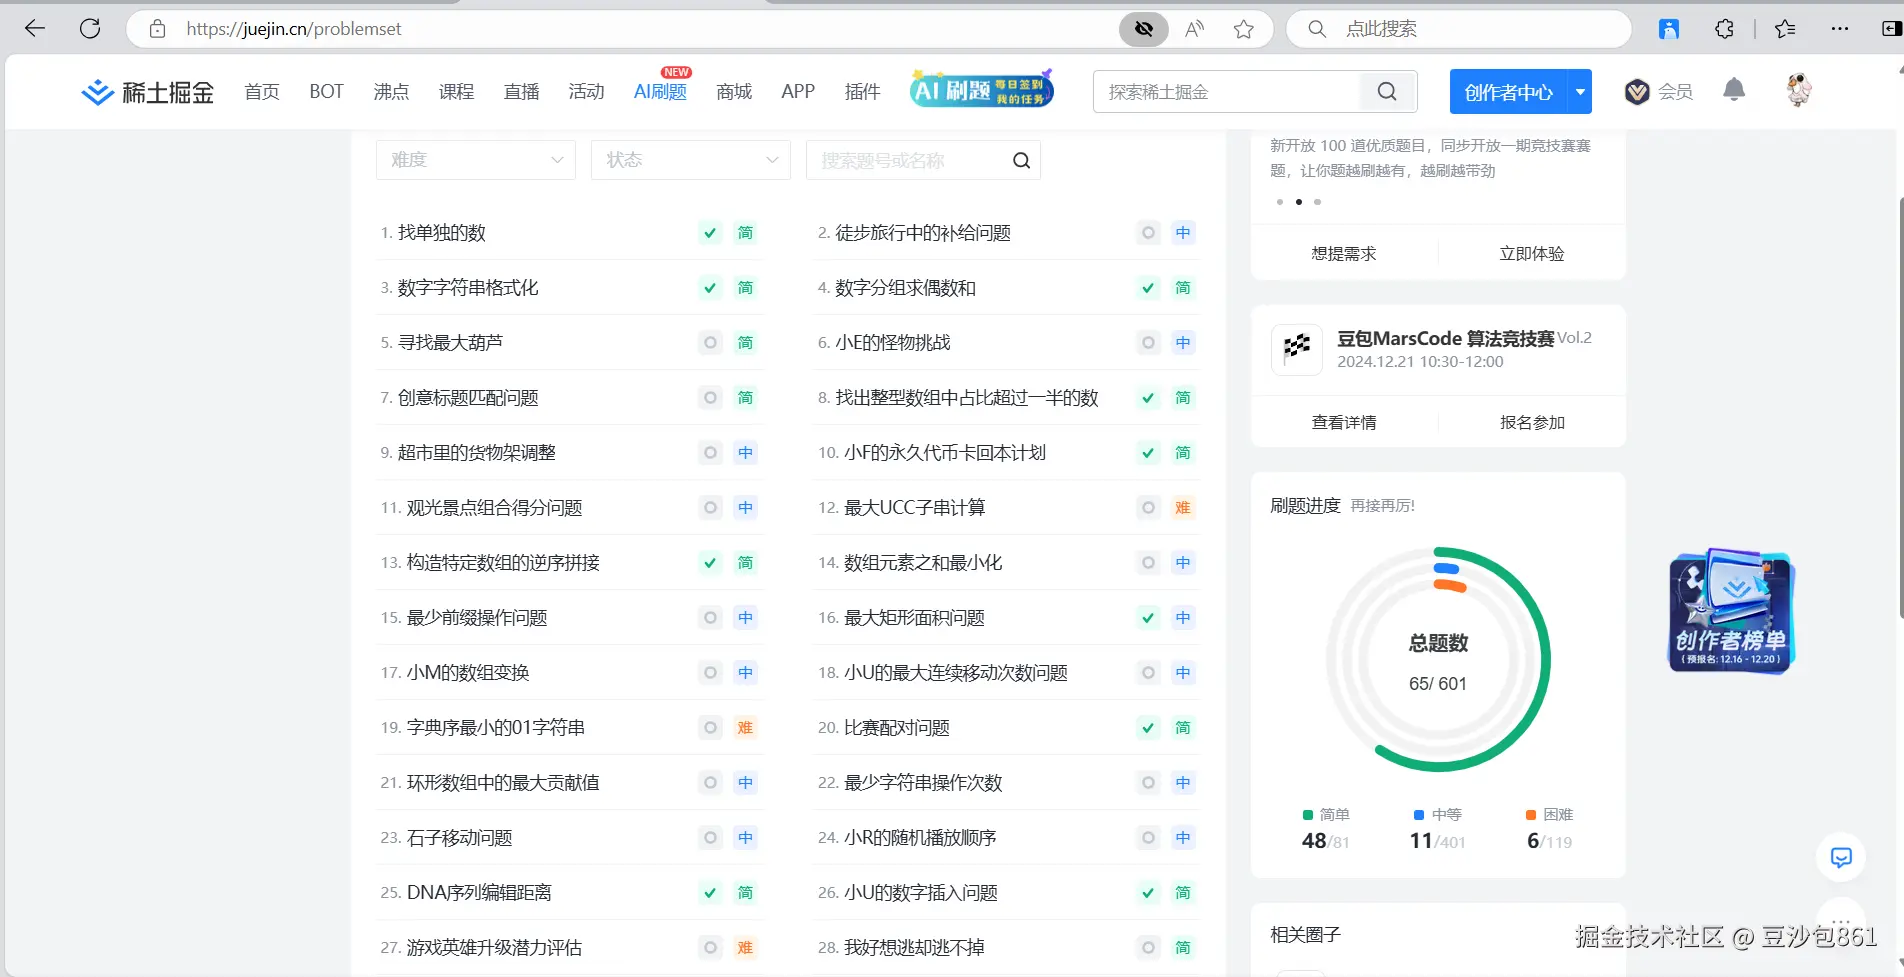Open the notification bell
Screen dimensions: 1904x977
[x=1733, y=90]
